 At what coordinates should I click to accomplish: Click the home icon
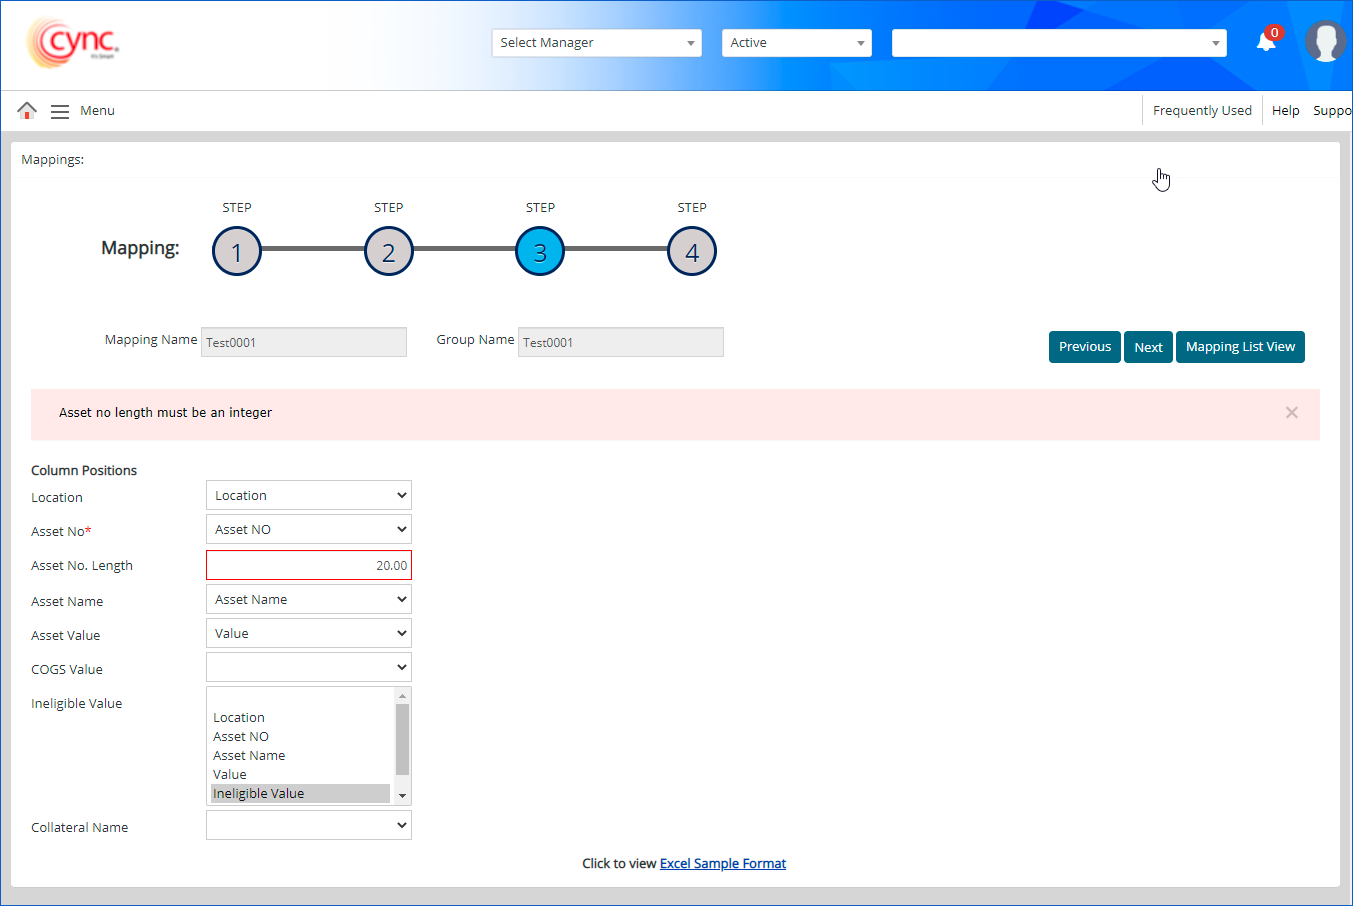click(x=27, y=110)
